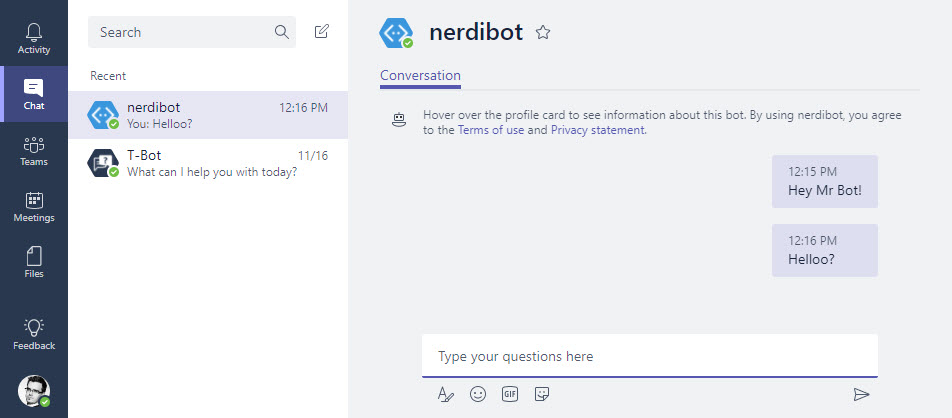Favorite nerdibot with the star icon

(543, 32)
